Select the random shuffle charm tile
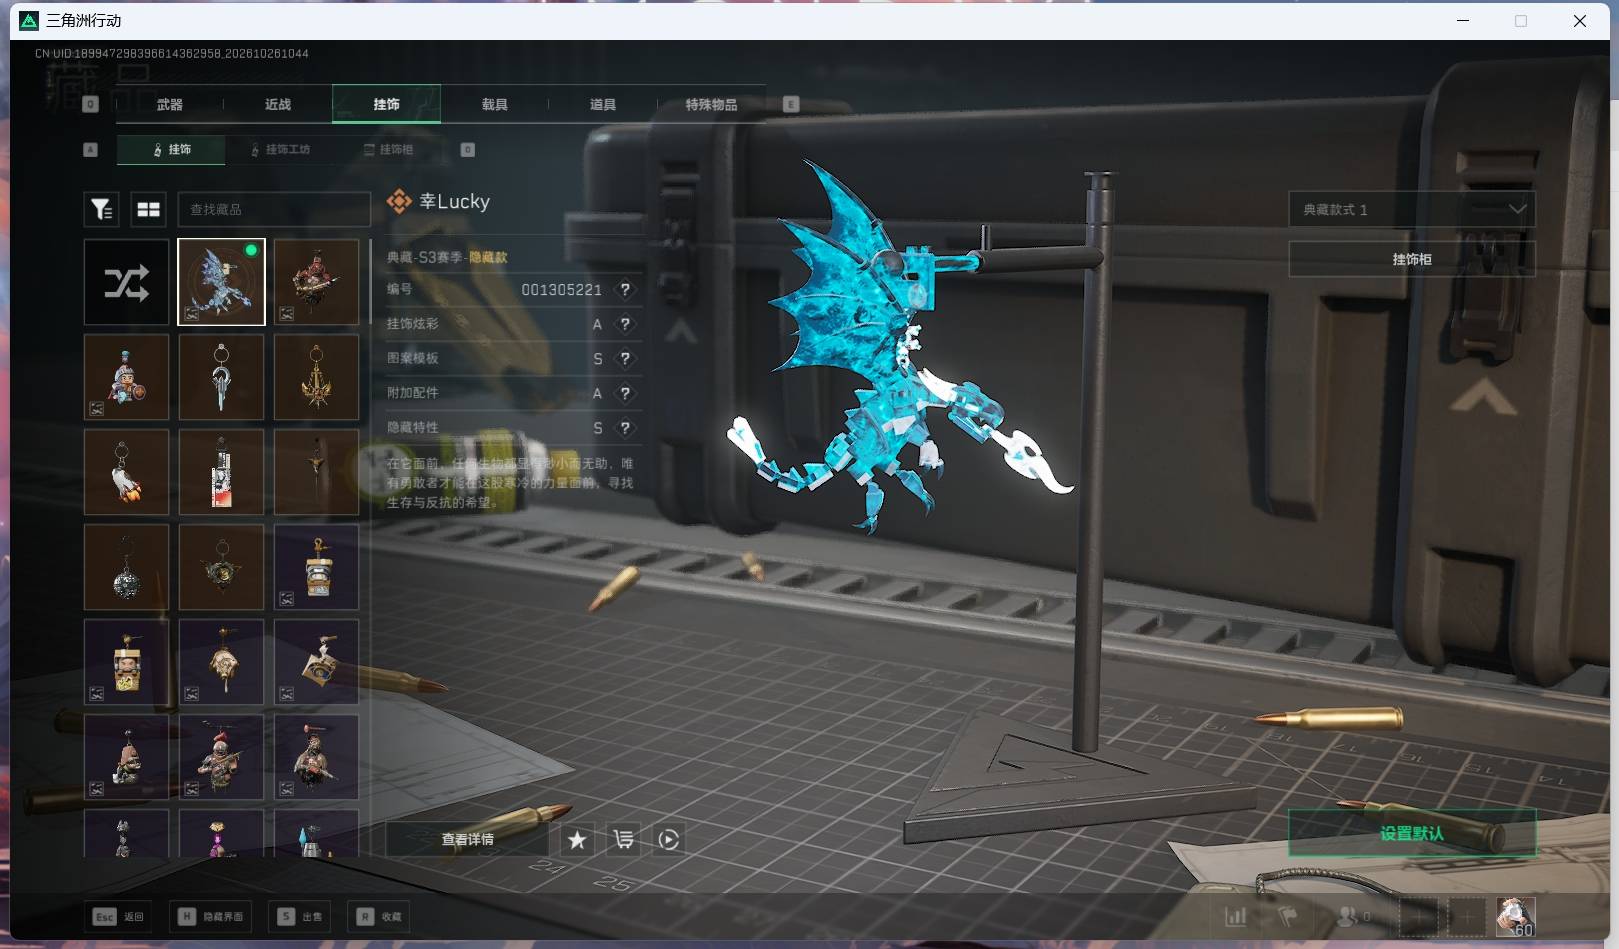 [126, 282]
